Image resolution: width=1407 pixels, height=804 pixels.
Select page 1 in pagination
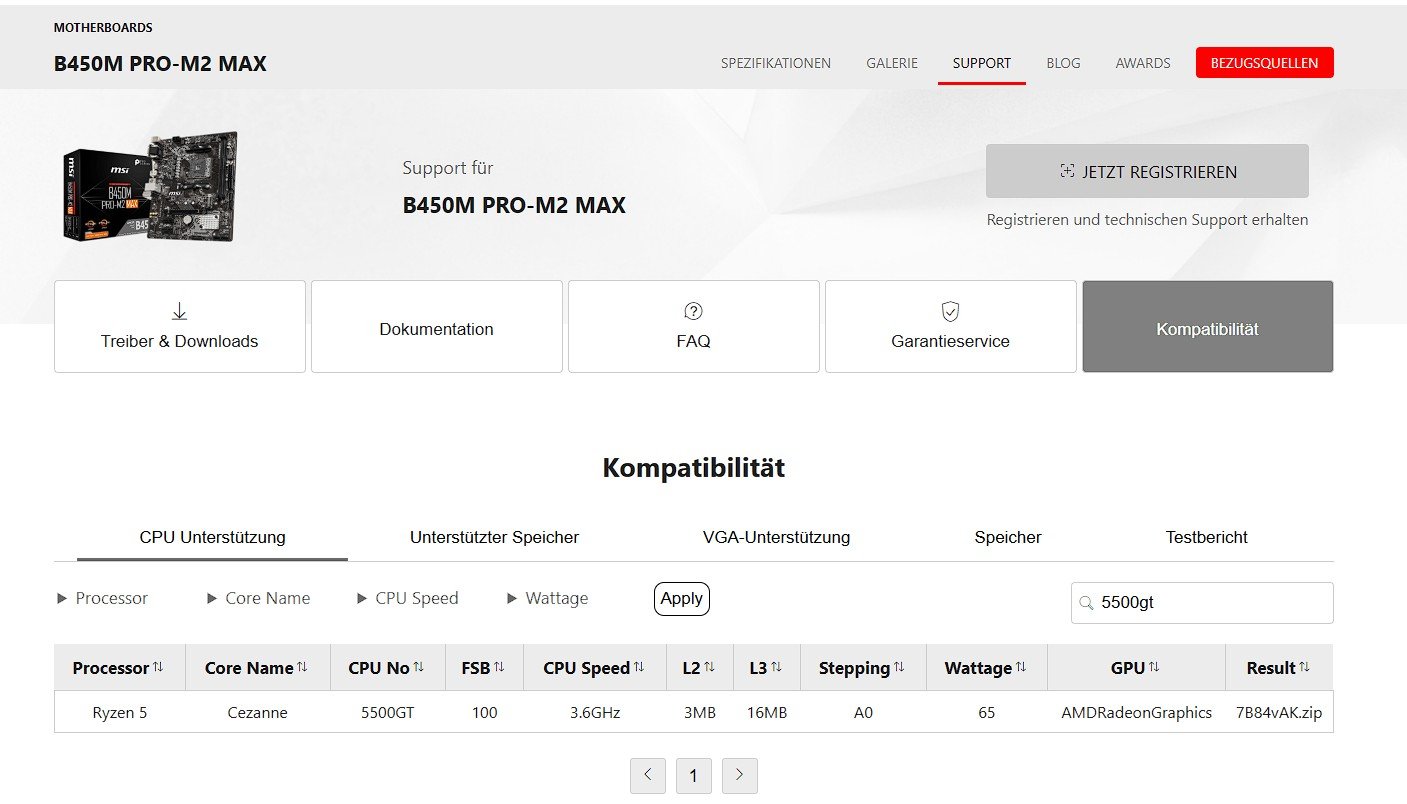[694, 775]
